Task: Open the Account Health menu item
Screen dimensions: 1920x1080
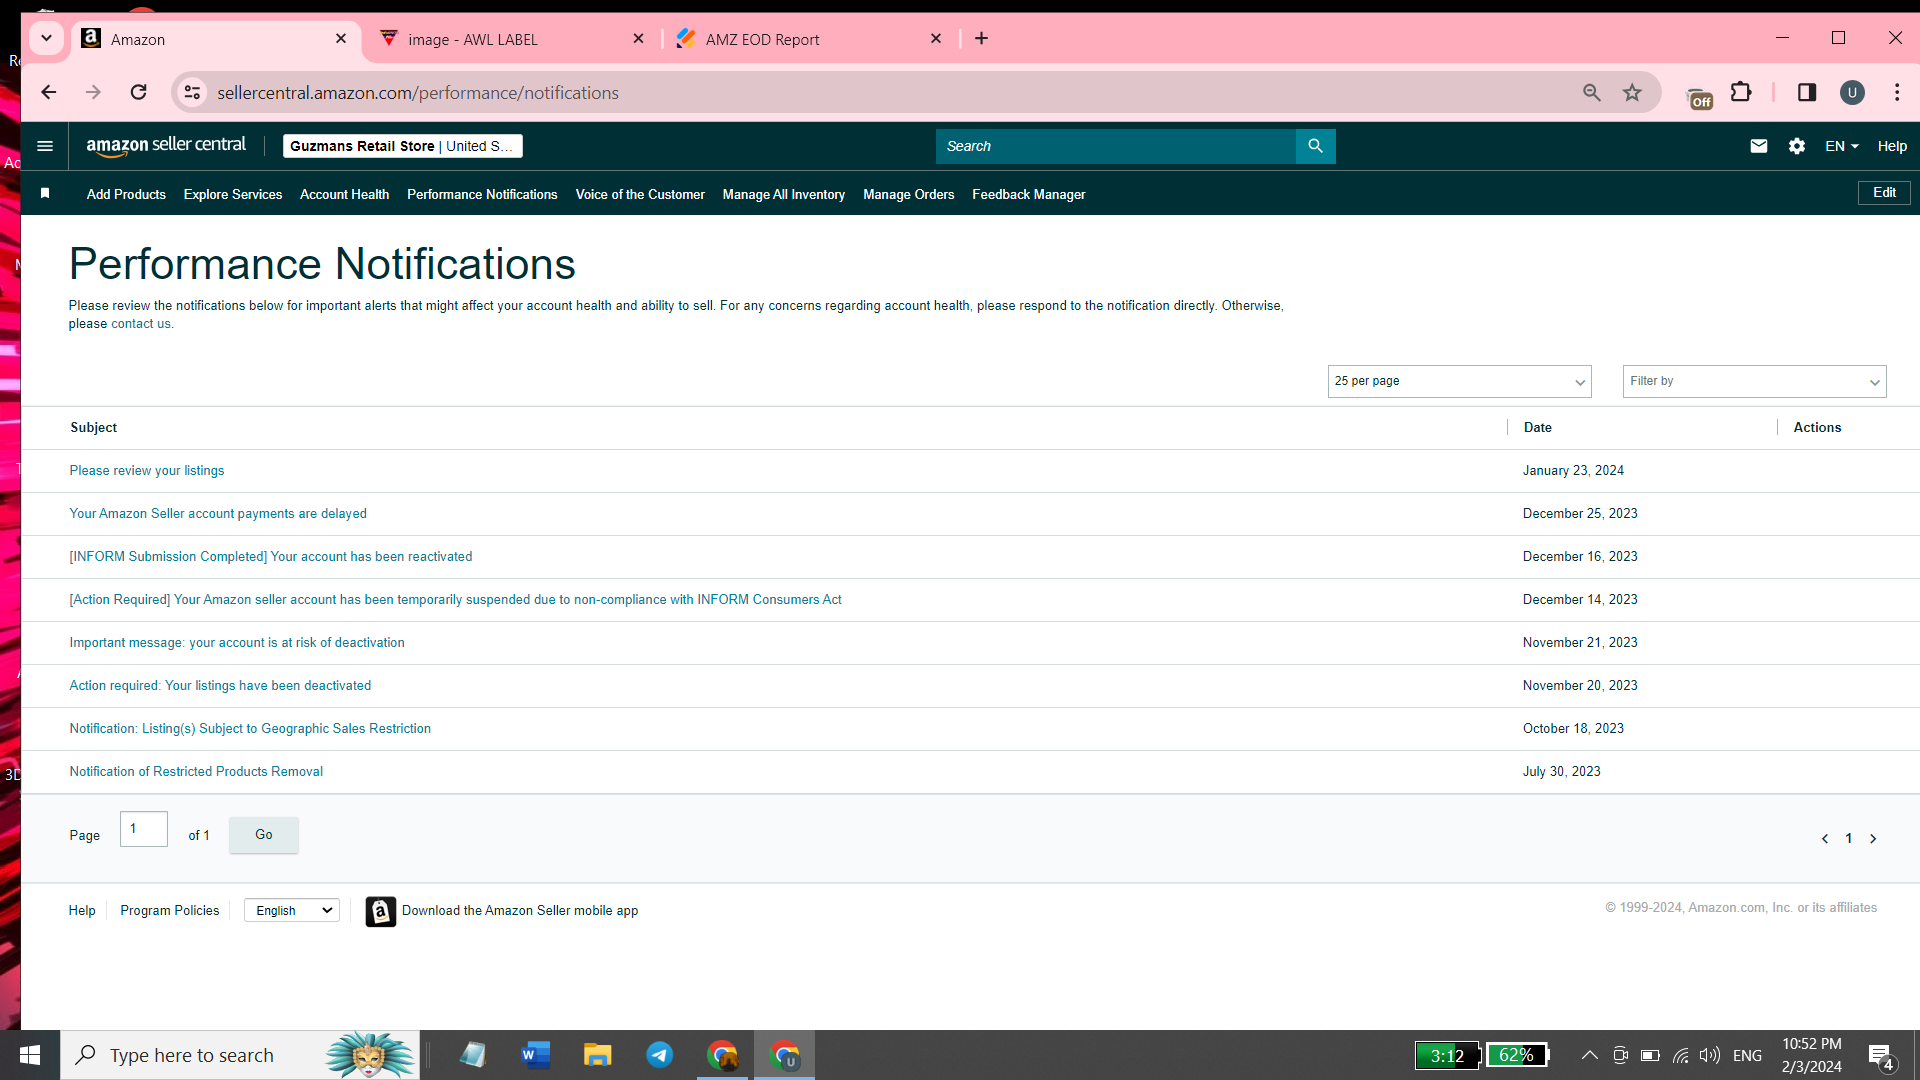Action: coord(344,194)
